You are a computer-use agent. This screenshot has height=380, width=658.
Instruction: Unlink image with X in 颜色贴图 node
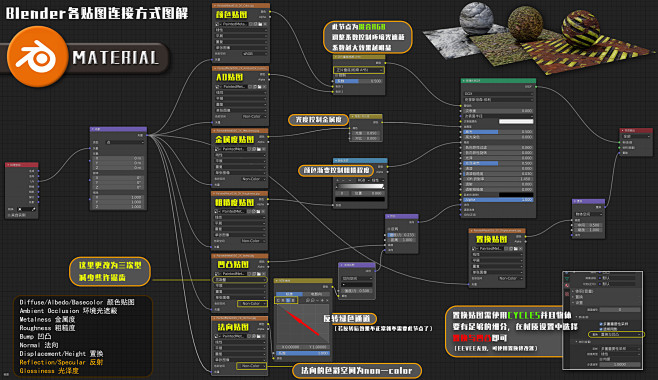265,24
